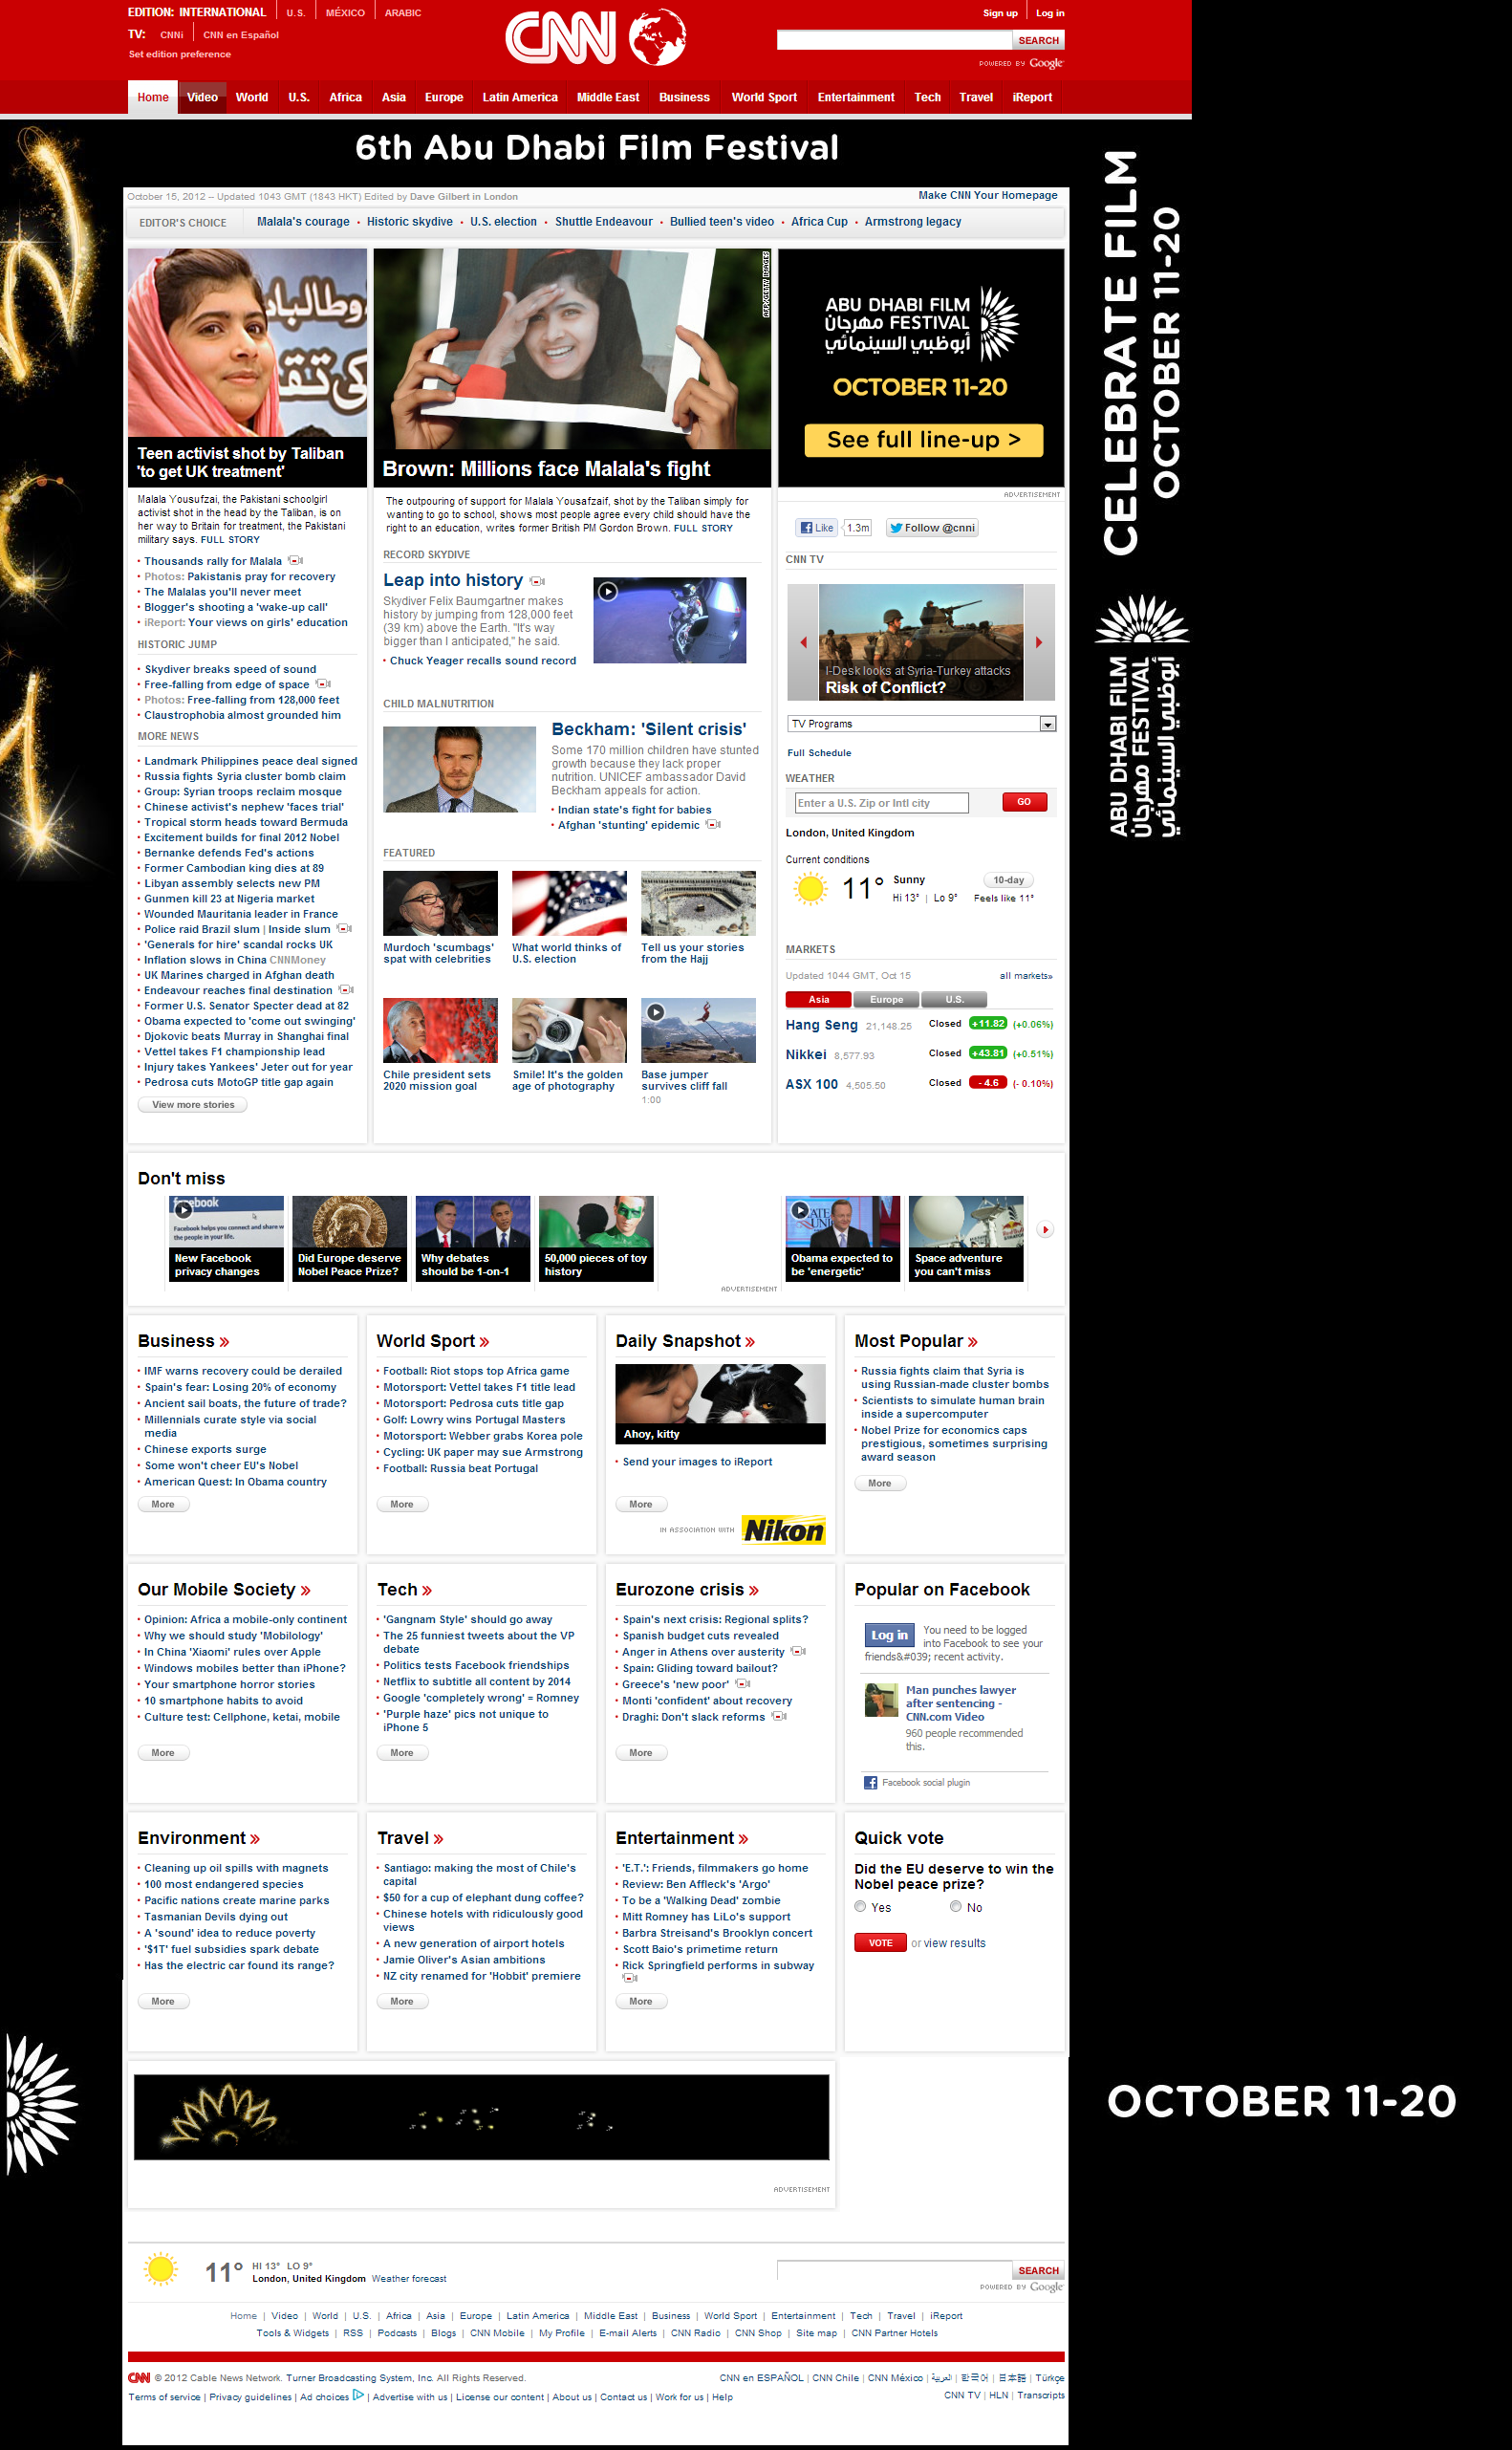1512x2450 pixels.
Task: Click video icon beside Leap into history headline
Action: (x=537, y=581)
